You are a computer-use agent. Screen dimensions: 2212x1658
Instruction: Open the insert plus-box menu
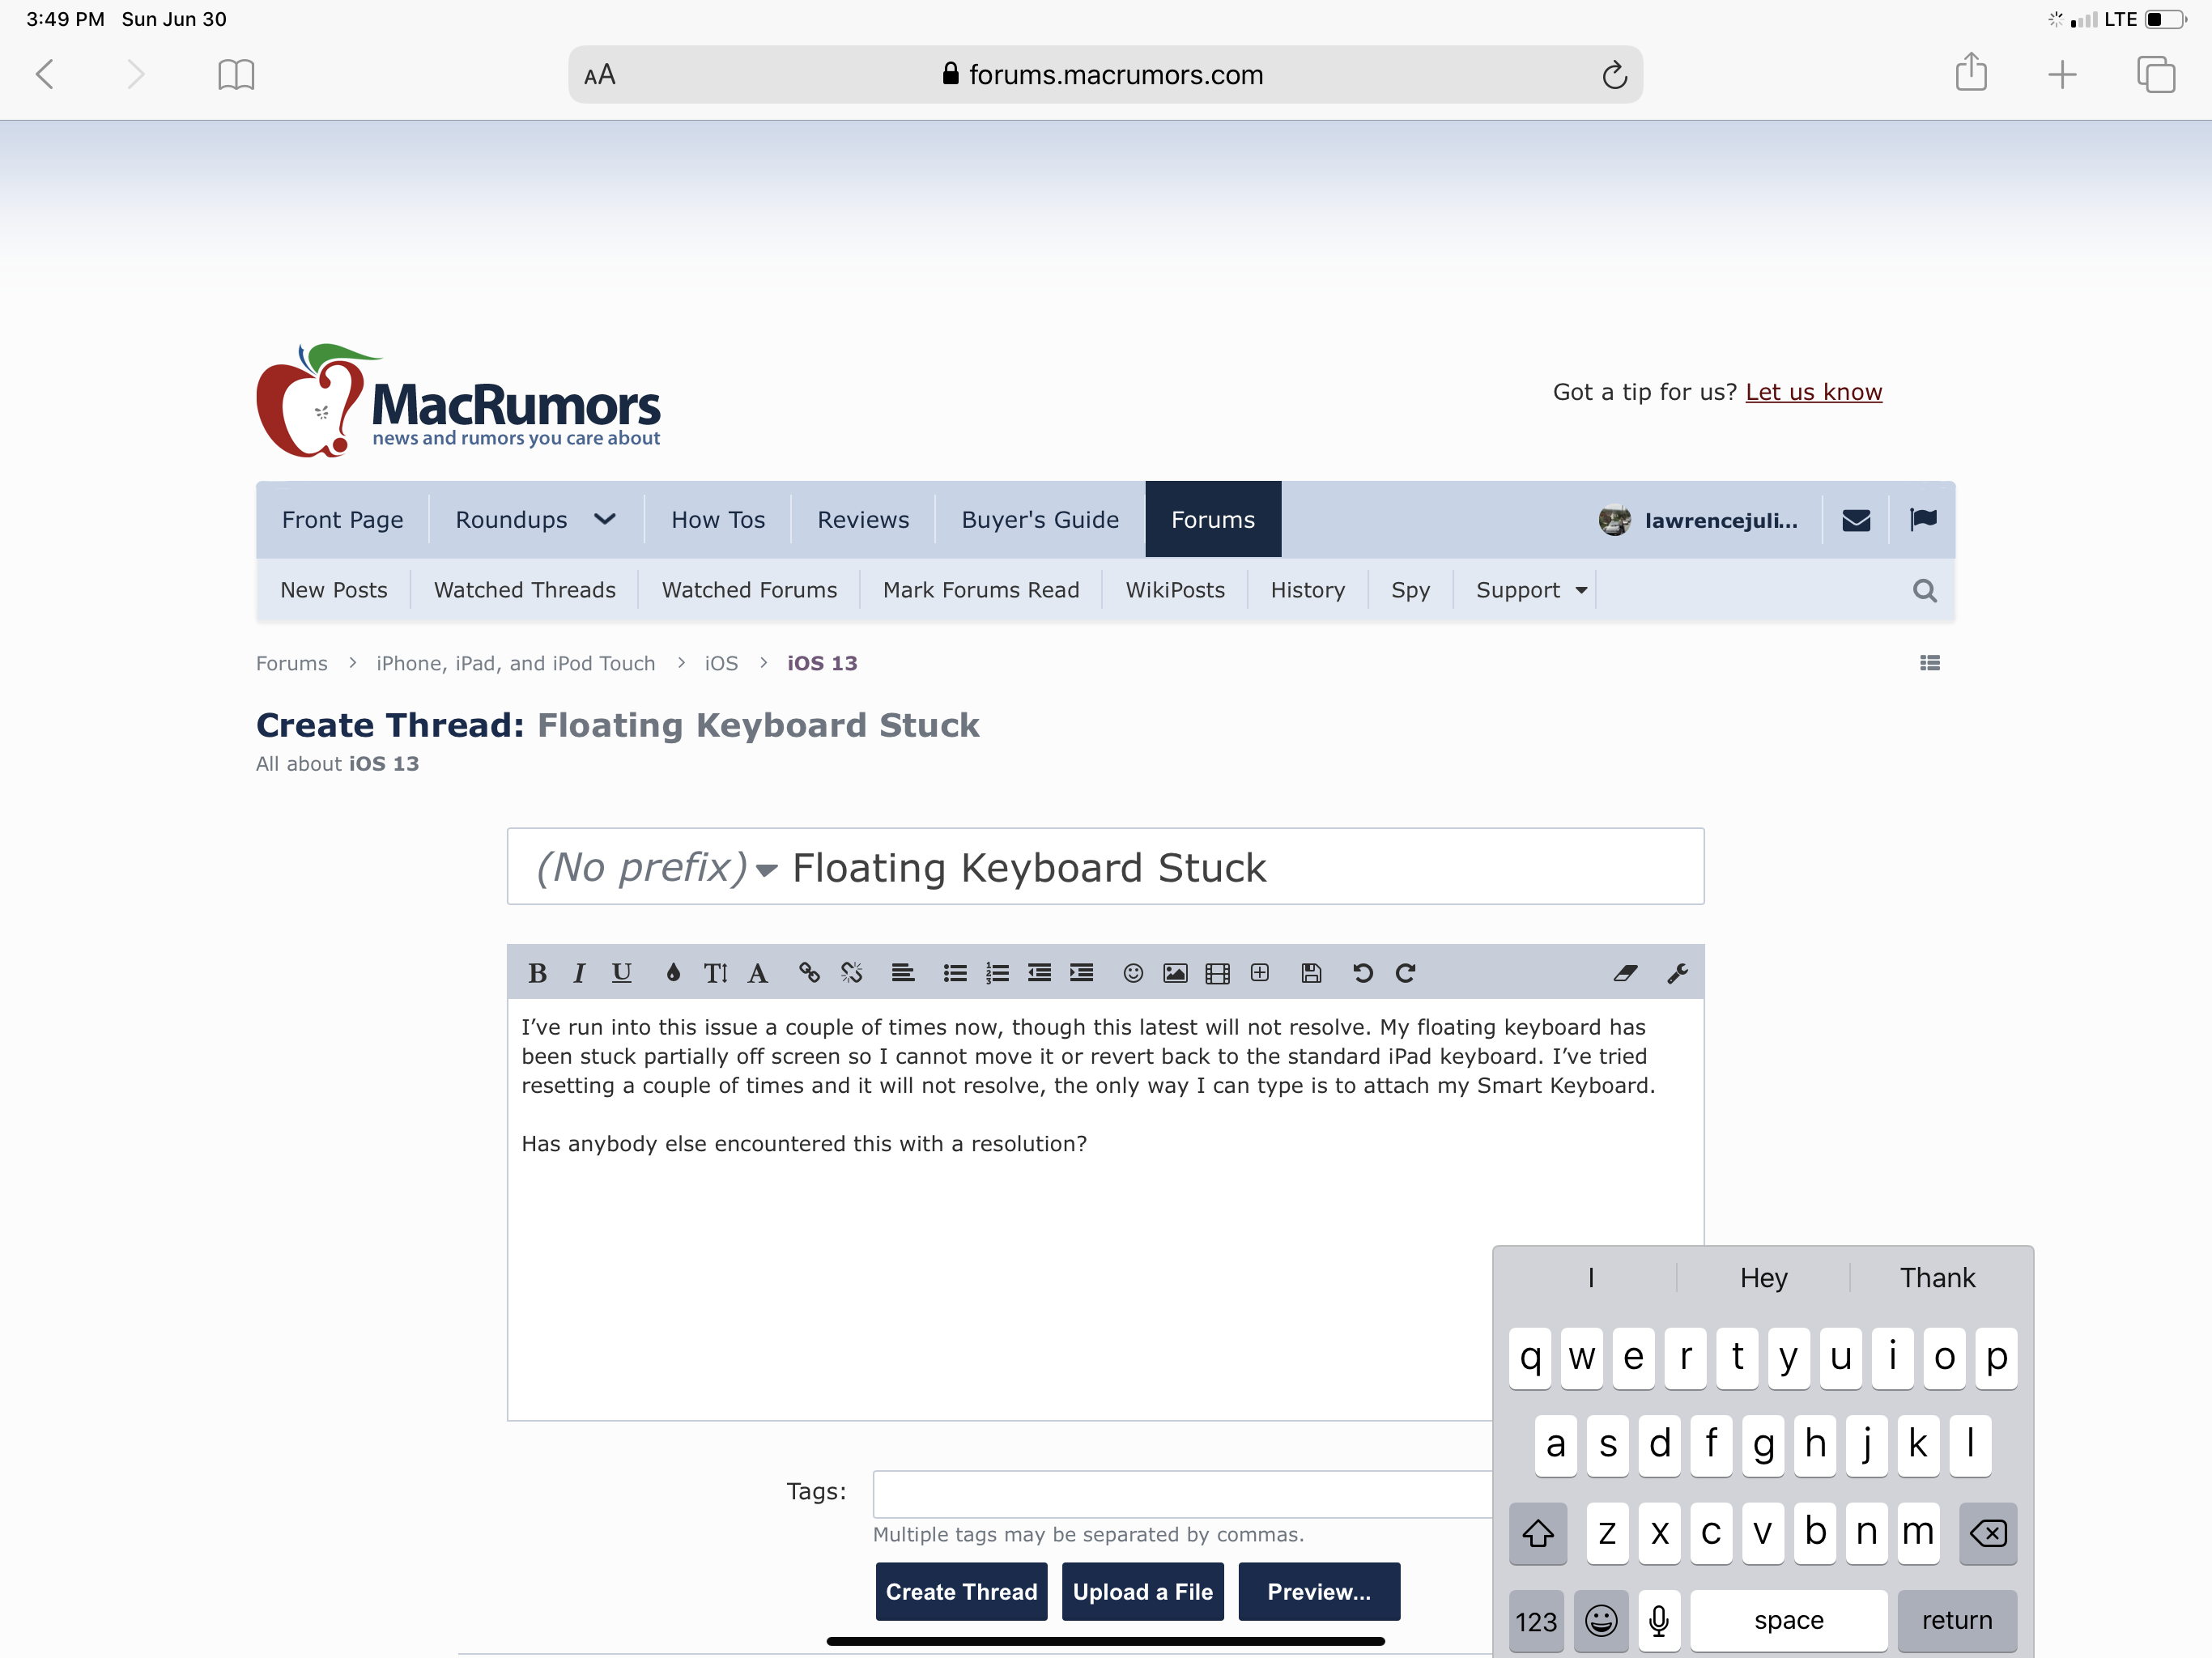1260,973
